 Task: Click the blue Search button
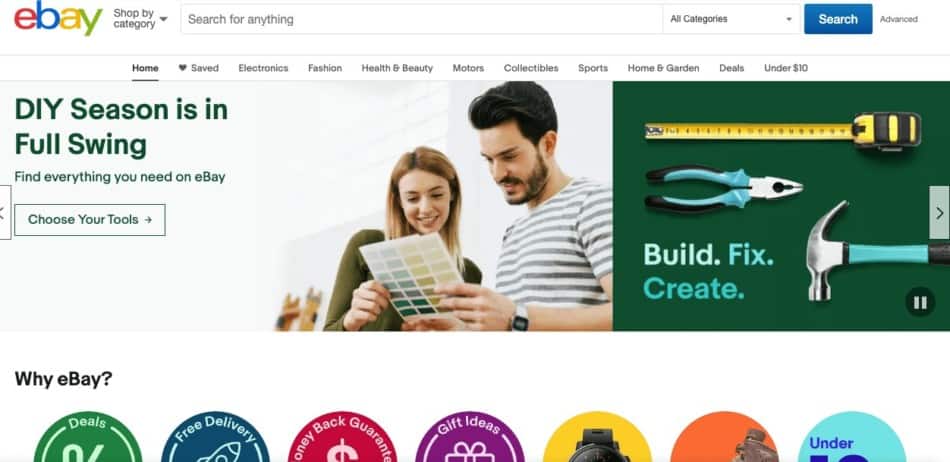point(838,19)
